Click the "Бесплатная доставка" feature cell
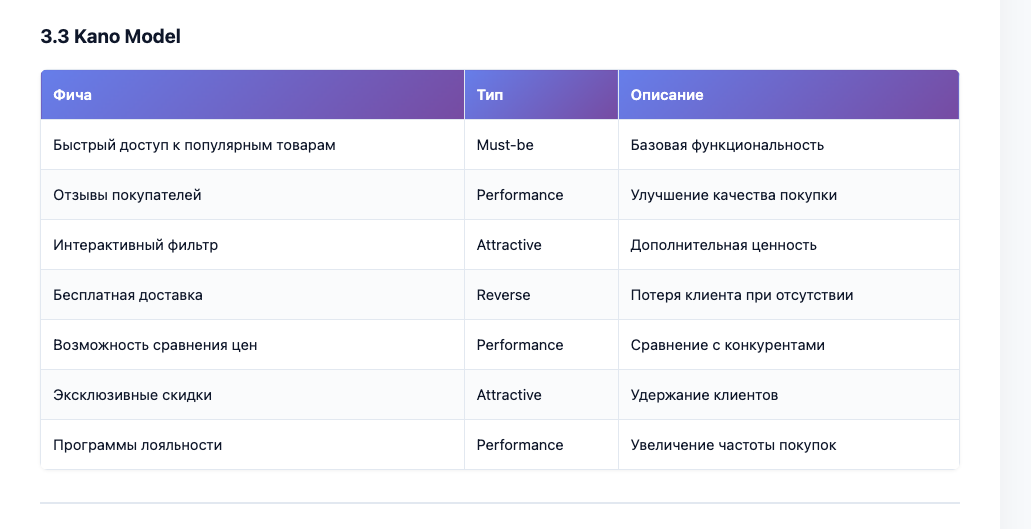 (x=252, y=294)
